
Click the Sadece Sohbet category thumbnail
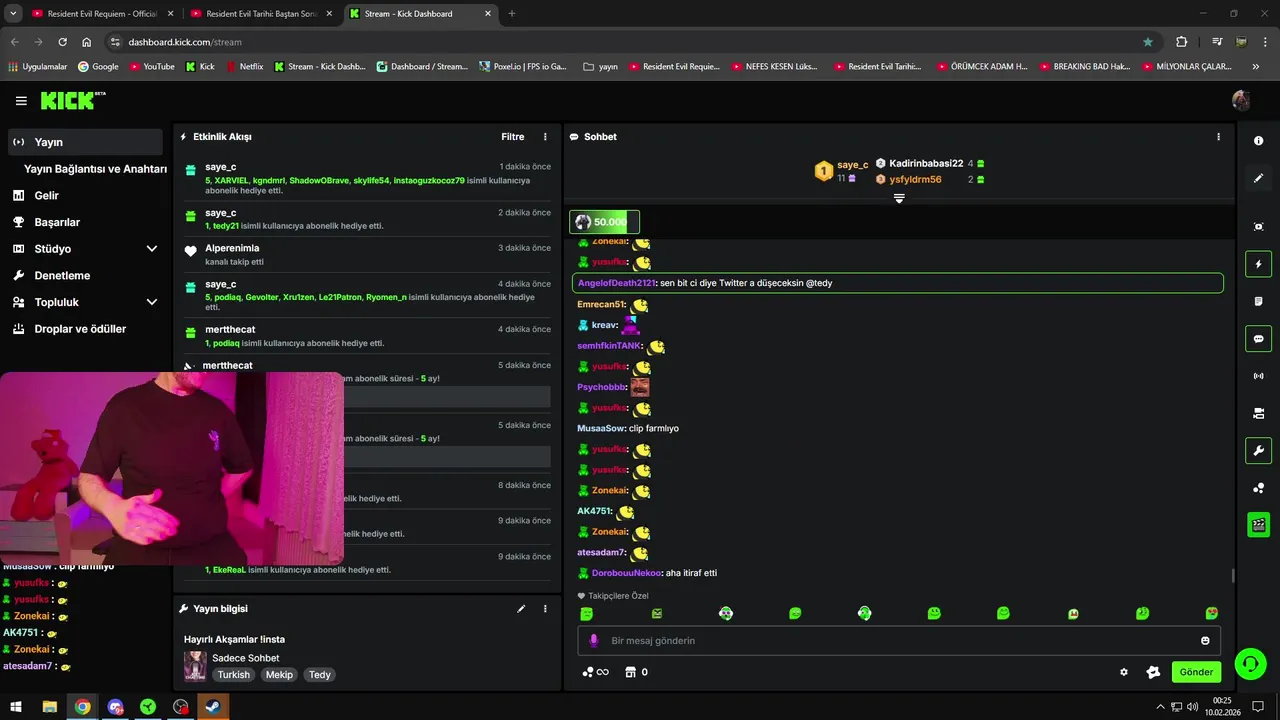pyautogui.click(x=195, y=666)
